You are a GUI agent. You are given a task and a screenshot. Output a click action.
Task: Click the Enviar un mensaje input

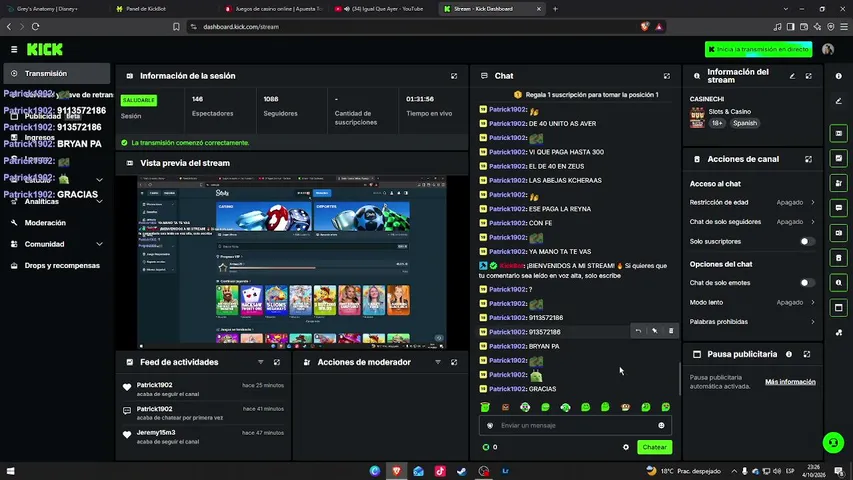(576, 426)
